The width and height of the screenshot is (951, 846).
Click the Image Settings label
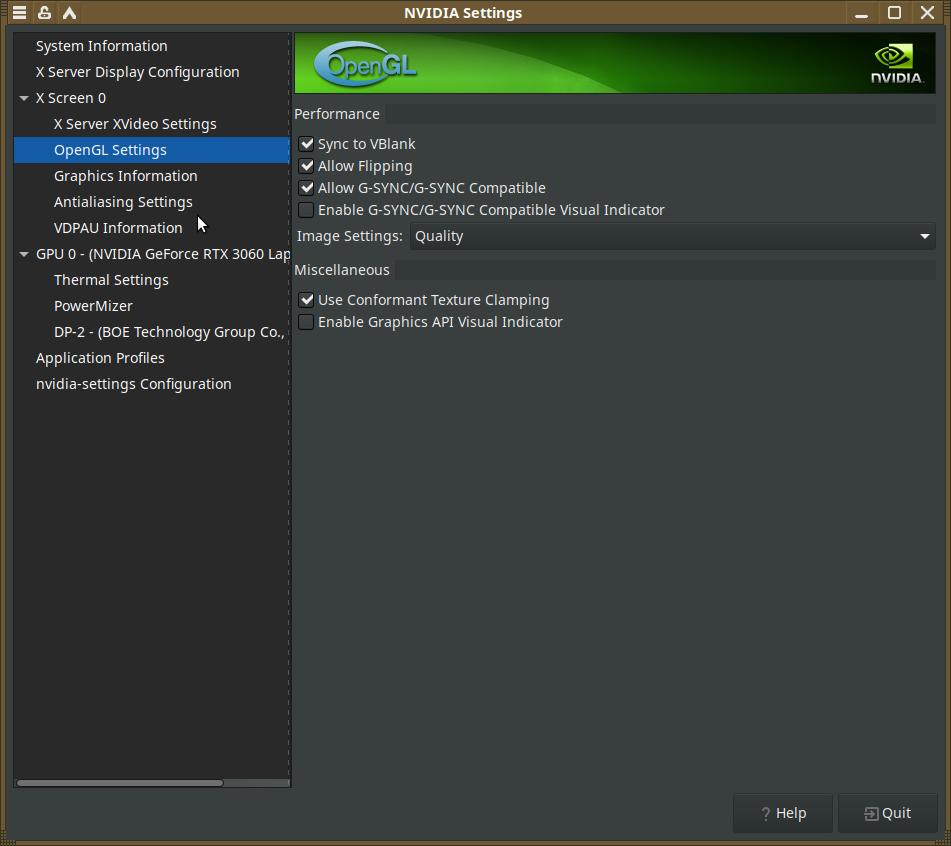(x=349, y=236)
